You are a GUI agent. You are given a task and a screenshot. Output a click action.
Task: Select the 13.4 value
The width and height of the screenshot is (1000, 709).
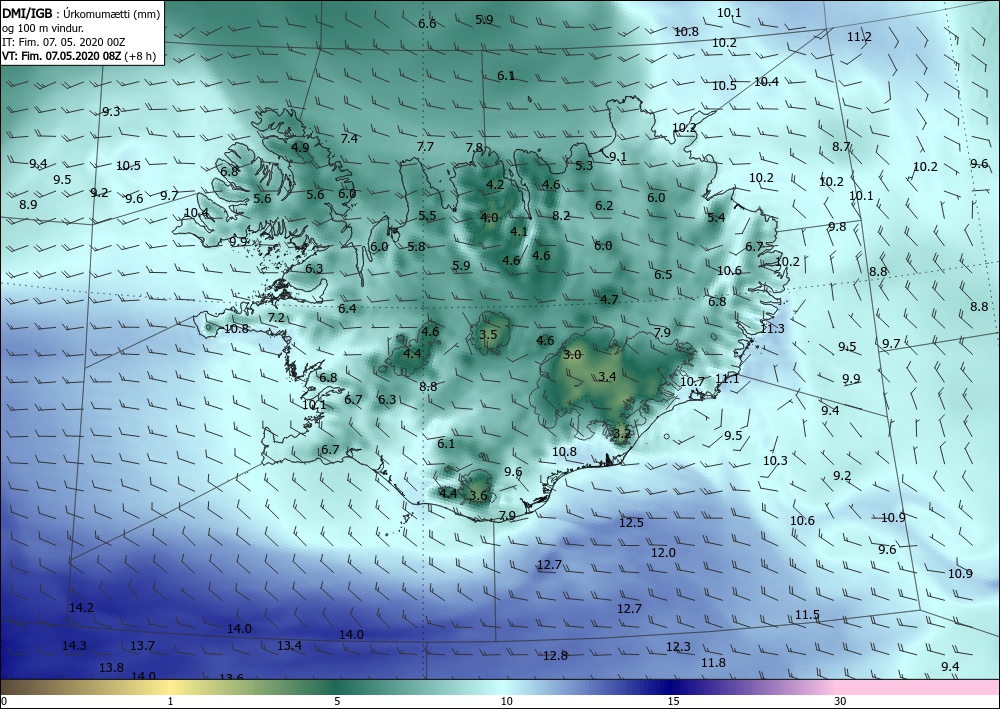[289, 646]
